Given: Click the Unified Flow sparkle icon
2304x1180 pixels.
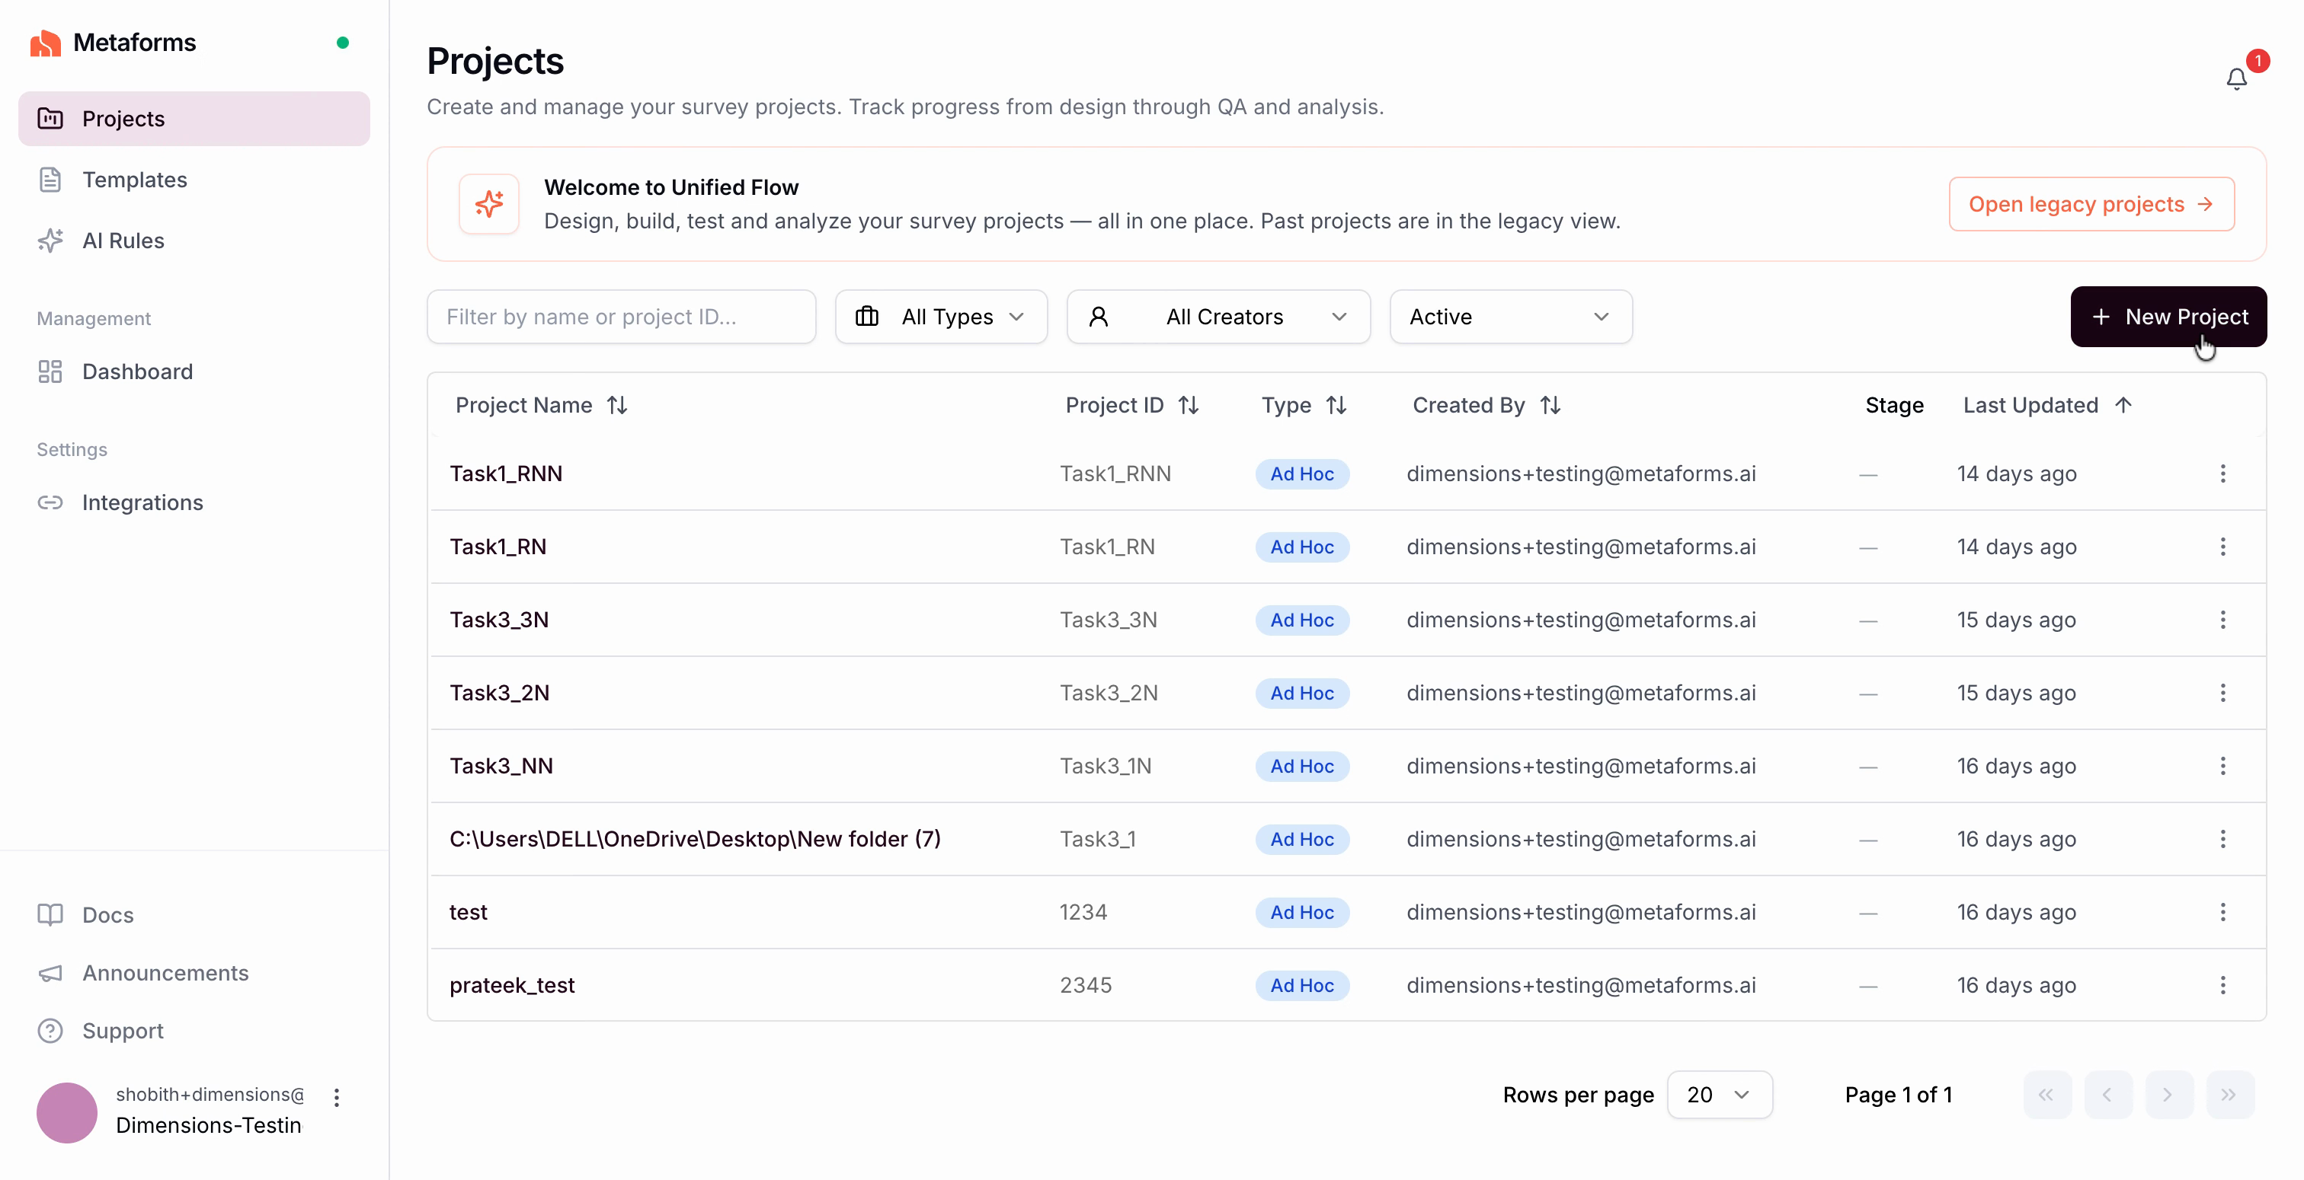Looking at the screenshot, I should (489, 204).
